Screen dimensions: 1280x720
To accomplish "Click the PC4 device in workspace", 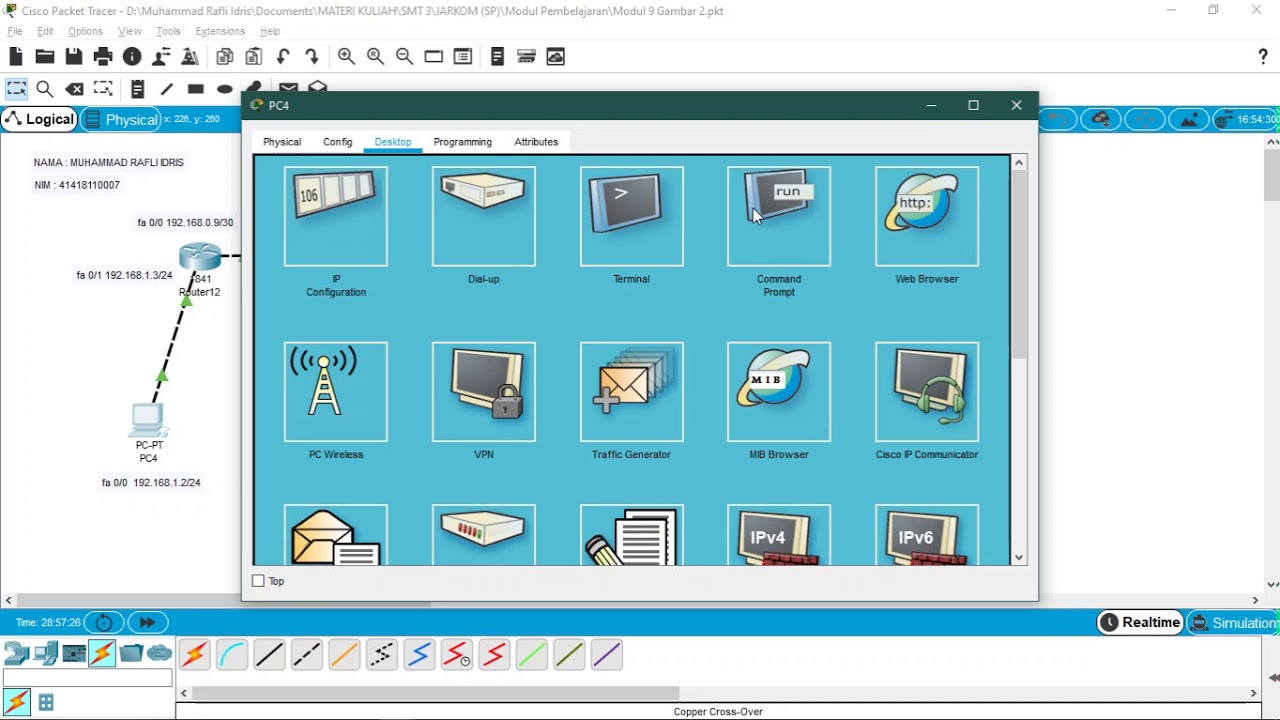I will click(148, 419).
